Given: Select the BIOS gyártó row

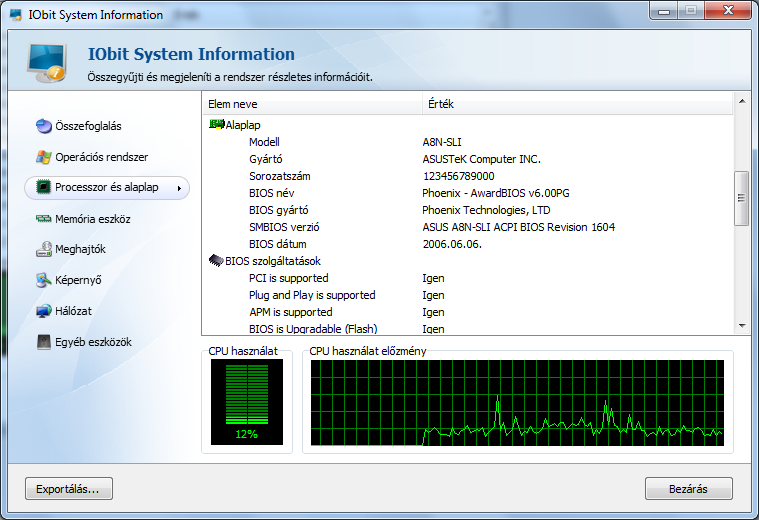Looking at the screenshot, I should (467, 210).
